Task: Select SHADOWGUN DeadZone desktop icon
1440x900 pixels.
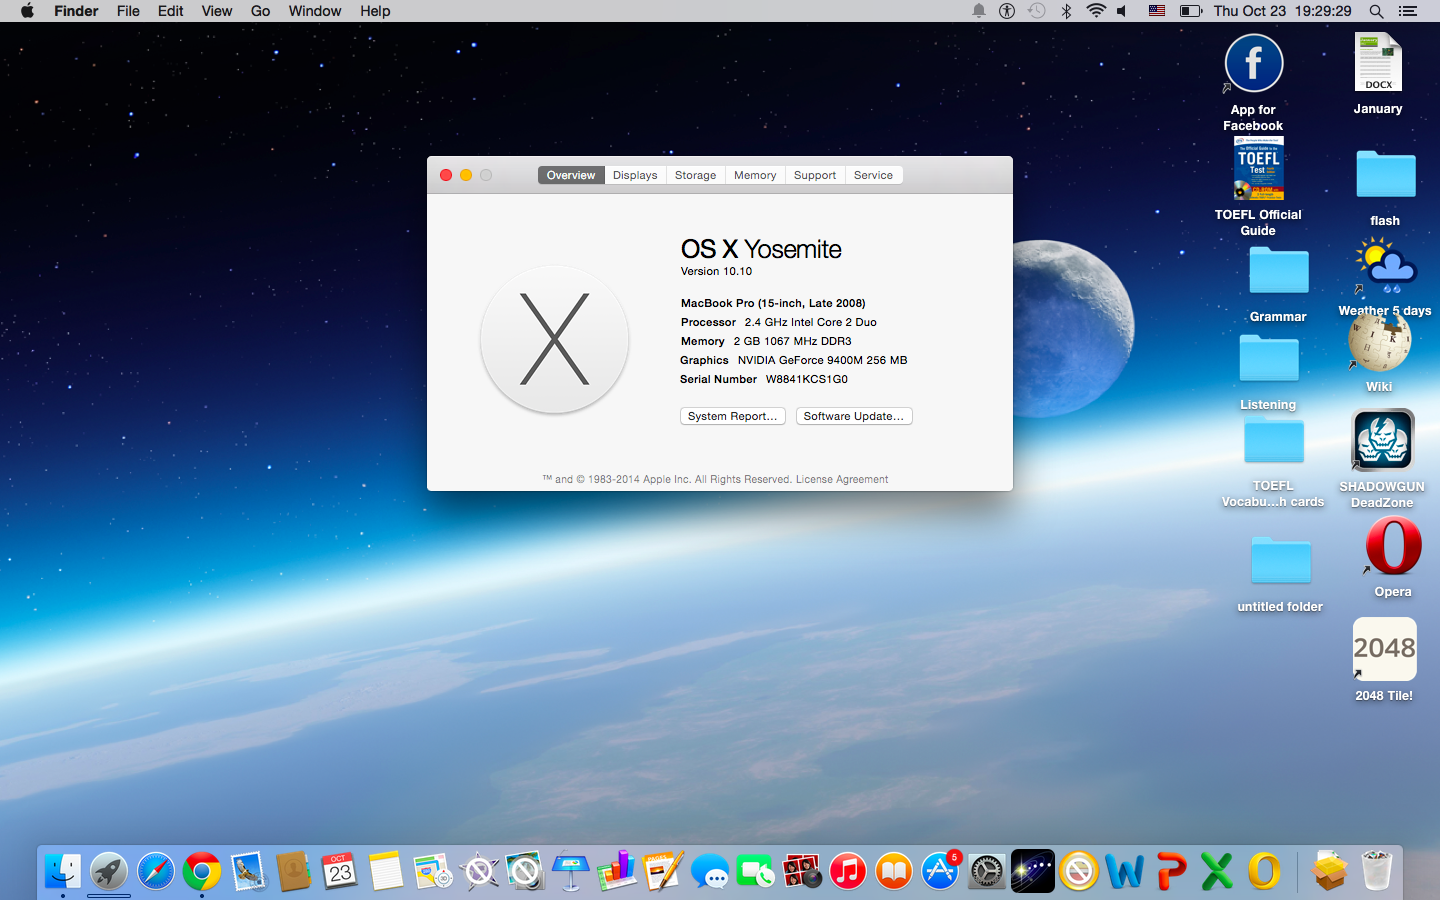Action: pyautogui.click(x=1382, y=440)
